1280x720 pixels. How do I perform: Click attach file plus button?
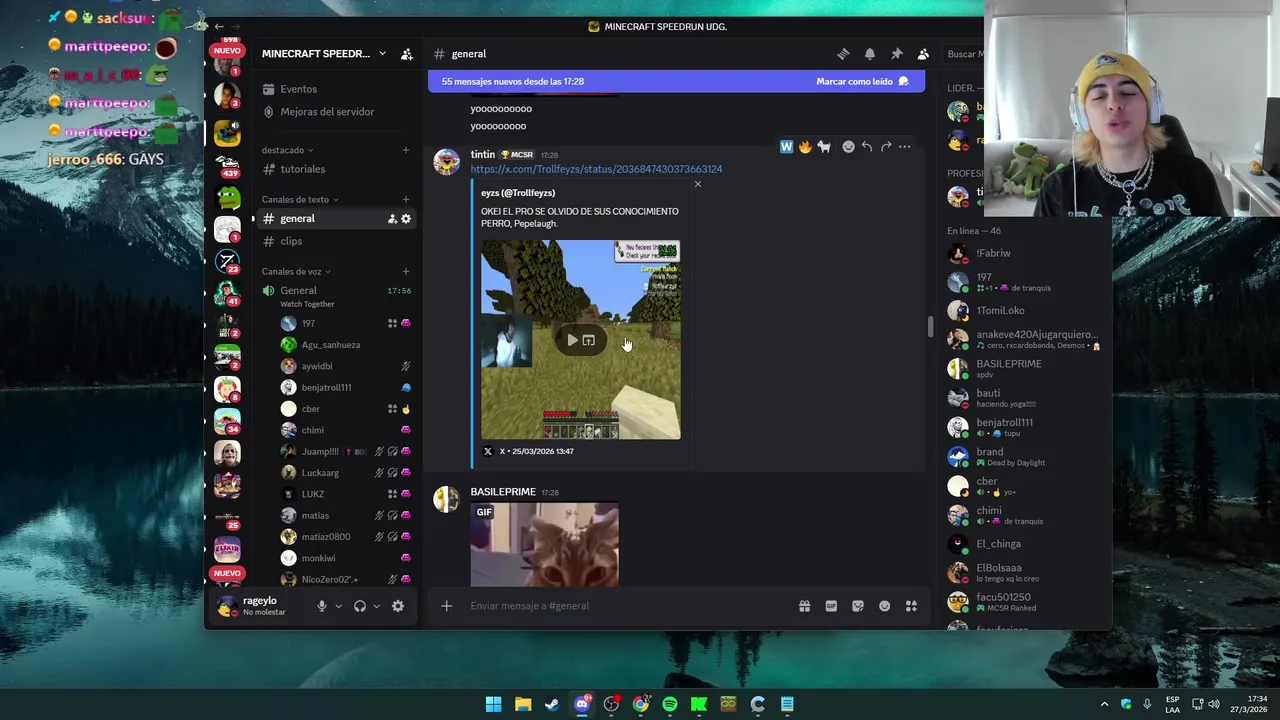[x=447, y=606]
